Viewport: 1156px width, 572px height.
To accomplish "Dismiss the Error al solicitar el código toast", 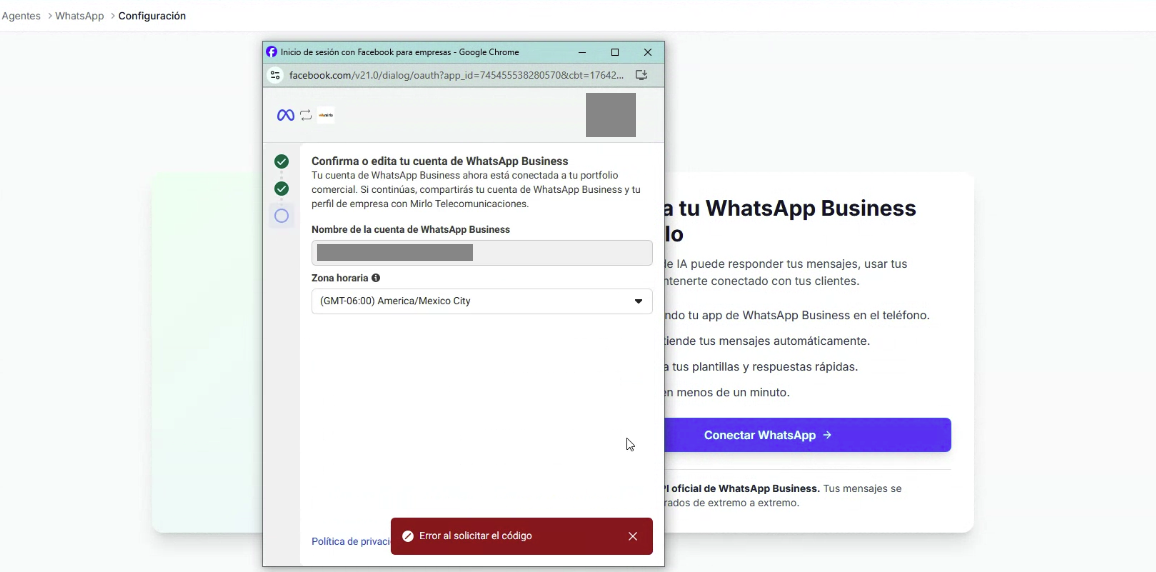I will [x=633, y=537].
